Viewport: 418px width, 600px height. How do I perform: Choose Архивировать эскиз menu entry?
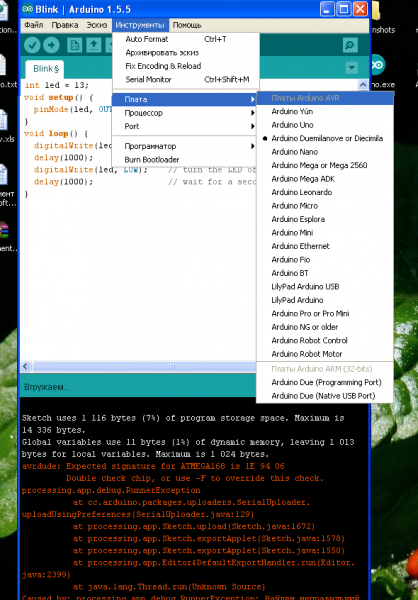(186, 52)
